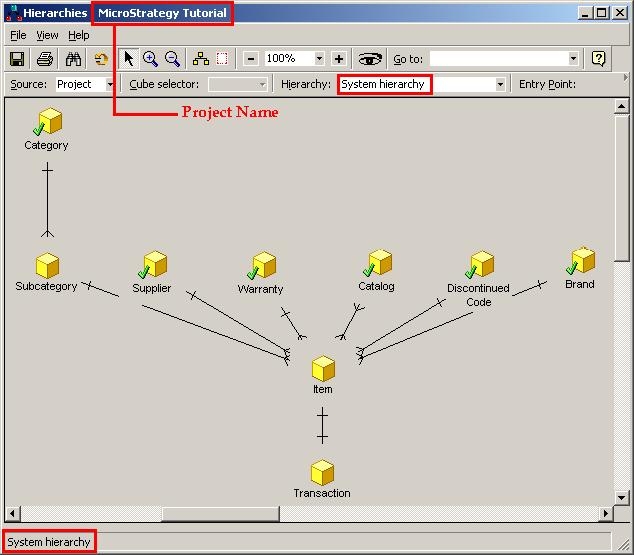Screen dimensions: 634x555
Task: Click the Item label text
Action: [x=323, y=389]
